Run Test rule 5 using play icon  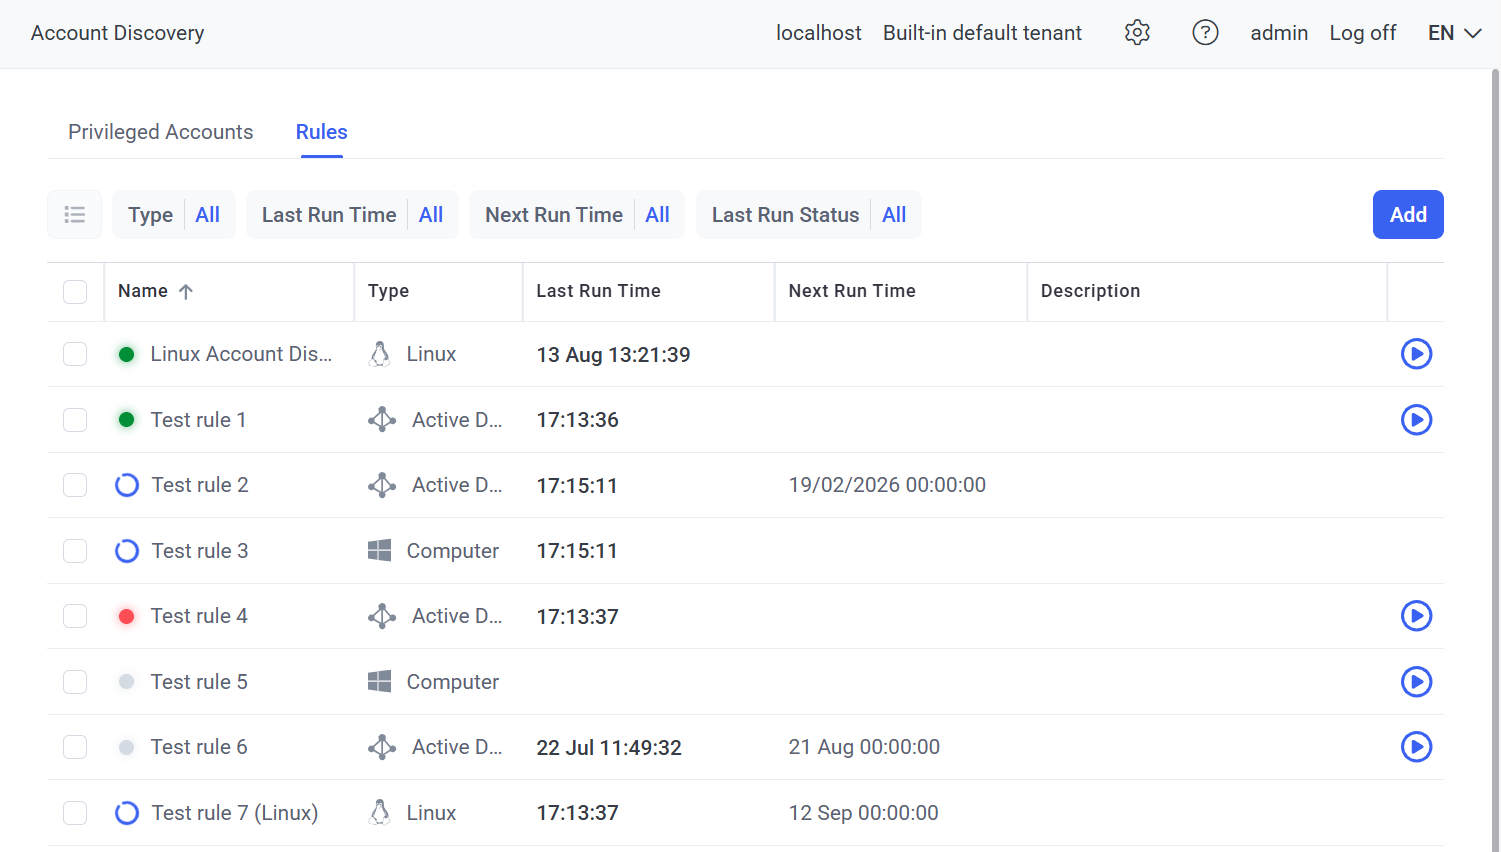point(1416,682)
